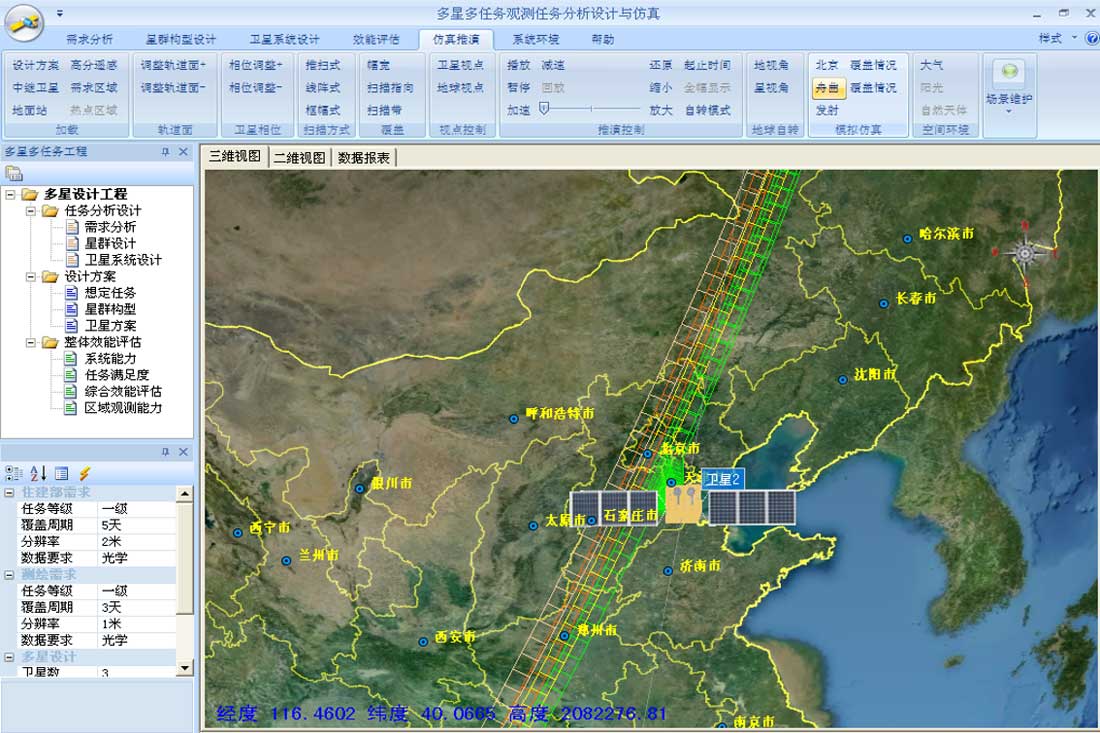Click the lightning bolt events icon
1100x733 pixels.
pos(84,473)
